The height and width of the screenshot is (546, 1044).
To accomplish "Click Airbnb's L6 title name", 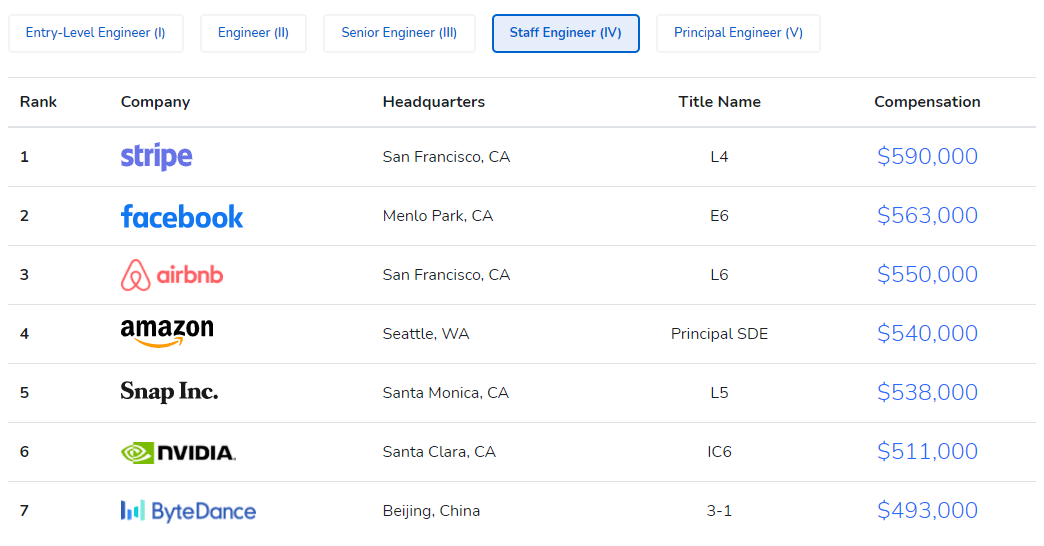I will click(719, 275).
